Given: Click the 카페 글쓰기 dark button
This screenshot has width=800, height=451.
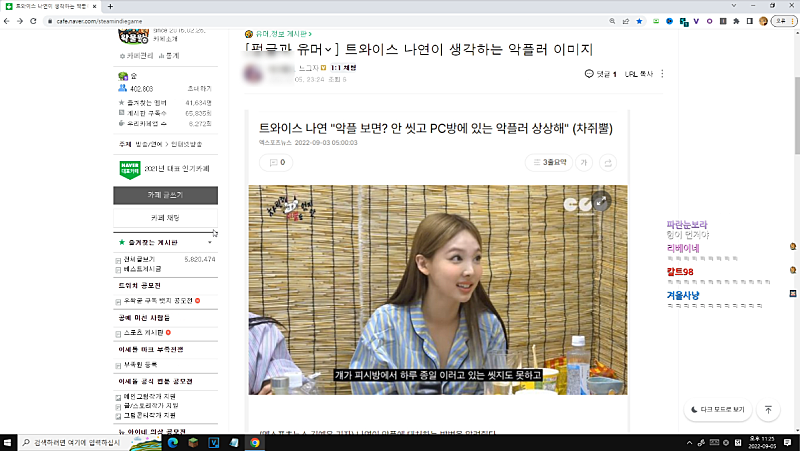Looking at the screenshot, I should point(165,195).
